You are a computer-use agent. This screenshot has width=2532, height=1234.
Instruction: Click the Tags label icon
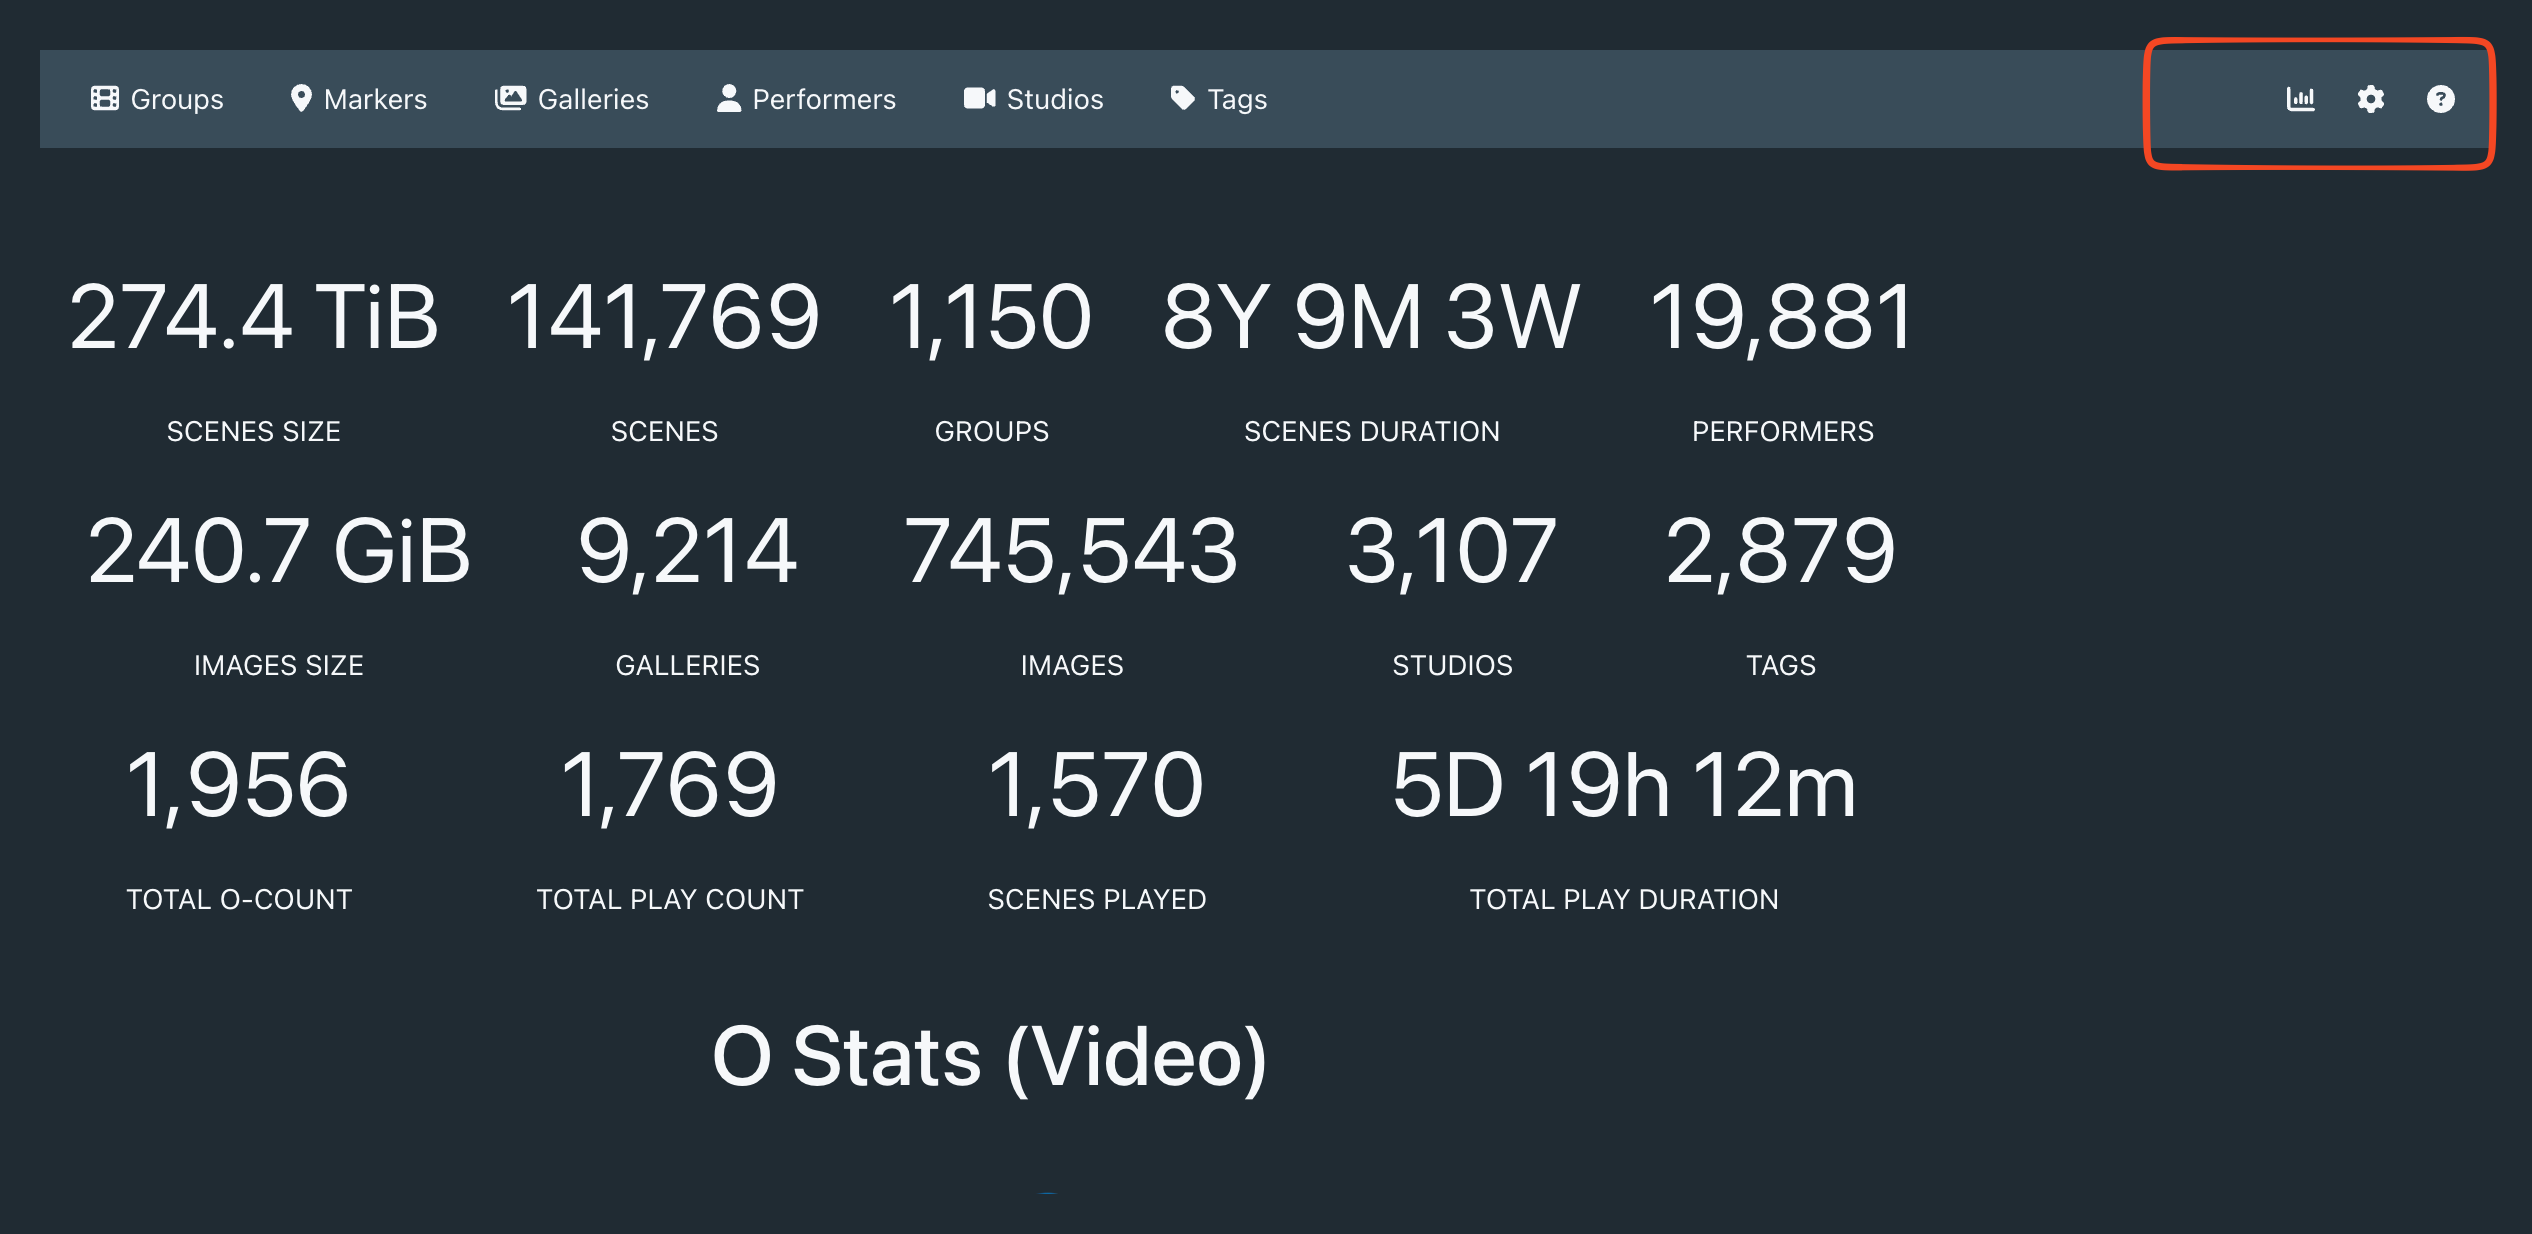1182,98
